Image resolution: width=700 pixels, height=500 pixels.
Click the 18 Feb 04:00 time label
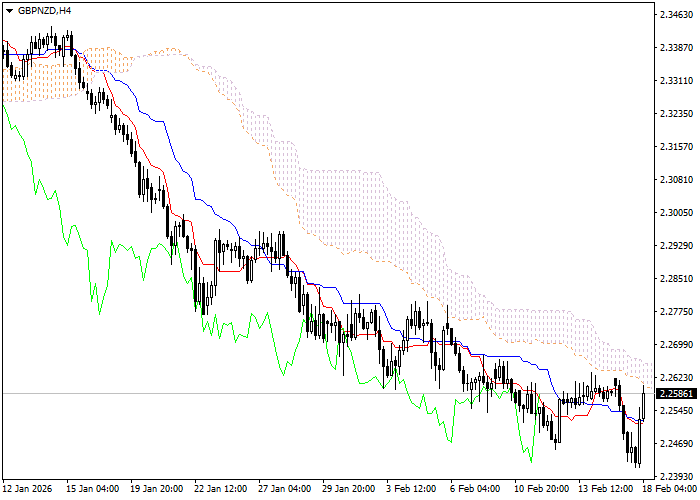point(670,489)
